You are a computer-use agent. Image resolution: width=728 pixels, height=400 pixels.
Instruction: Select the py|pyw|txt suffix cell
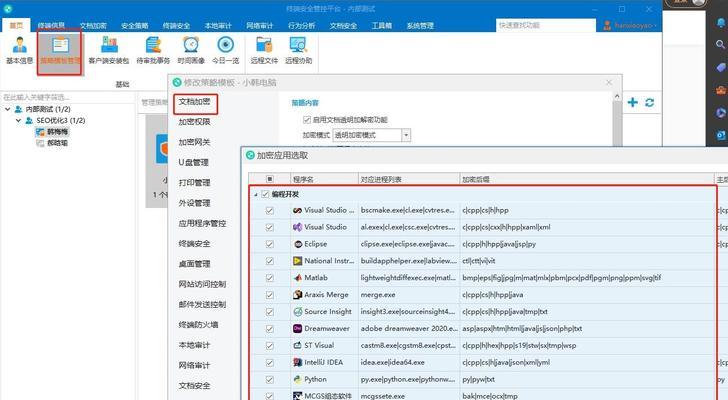point(587,379)
